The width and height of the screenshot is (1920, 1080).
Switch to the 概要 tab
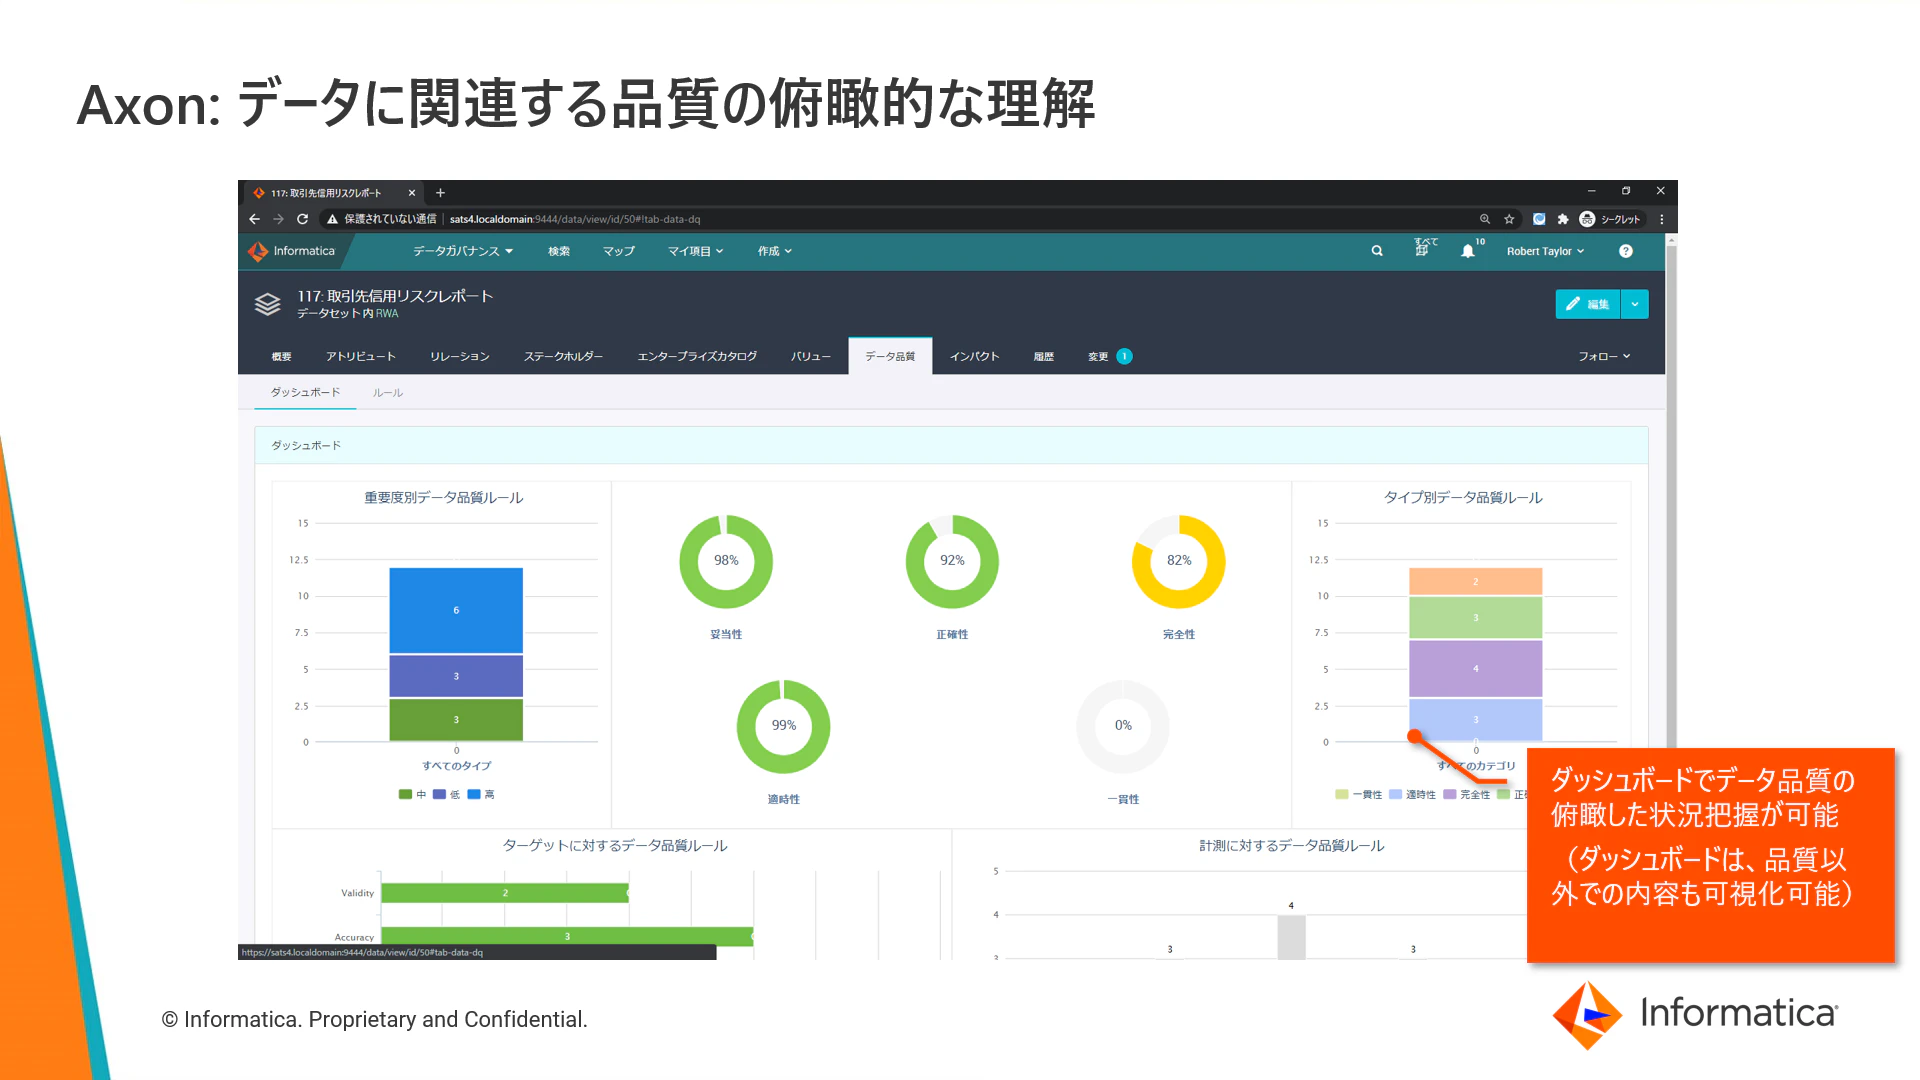282,356
